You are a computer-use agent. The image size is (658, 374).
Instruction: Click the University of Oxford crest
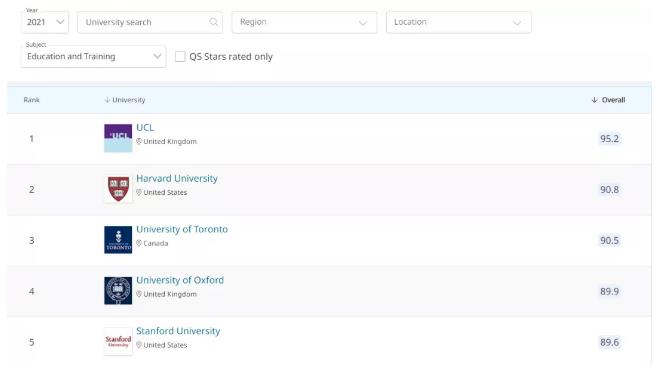(x=118, y=290)
